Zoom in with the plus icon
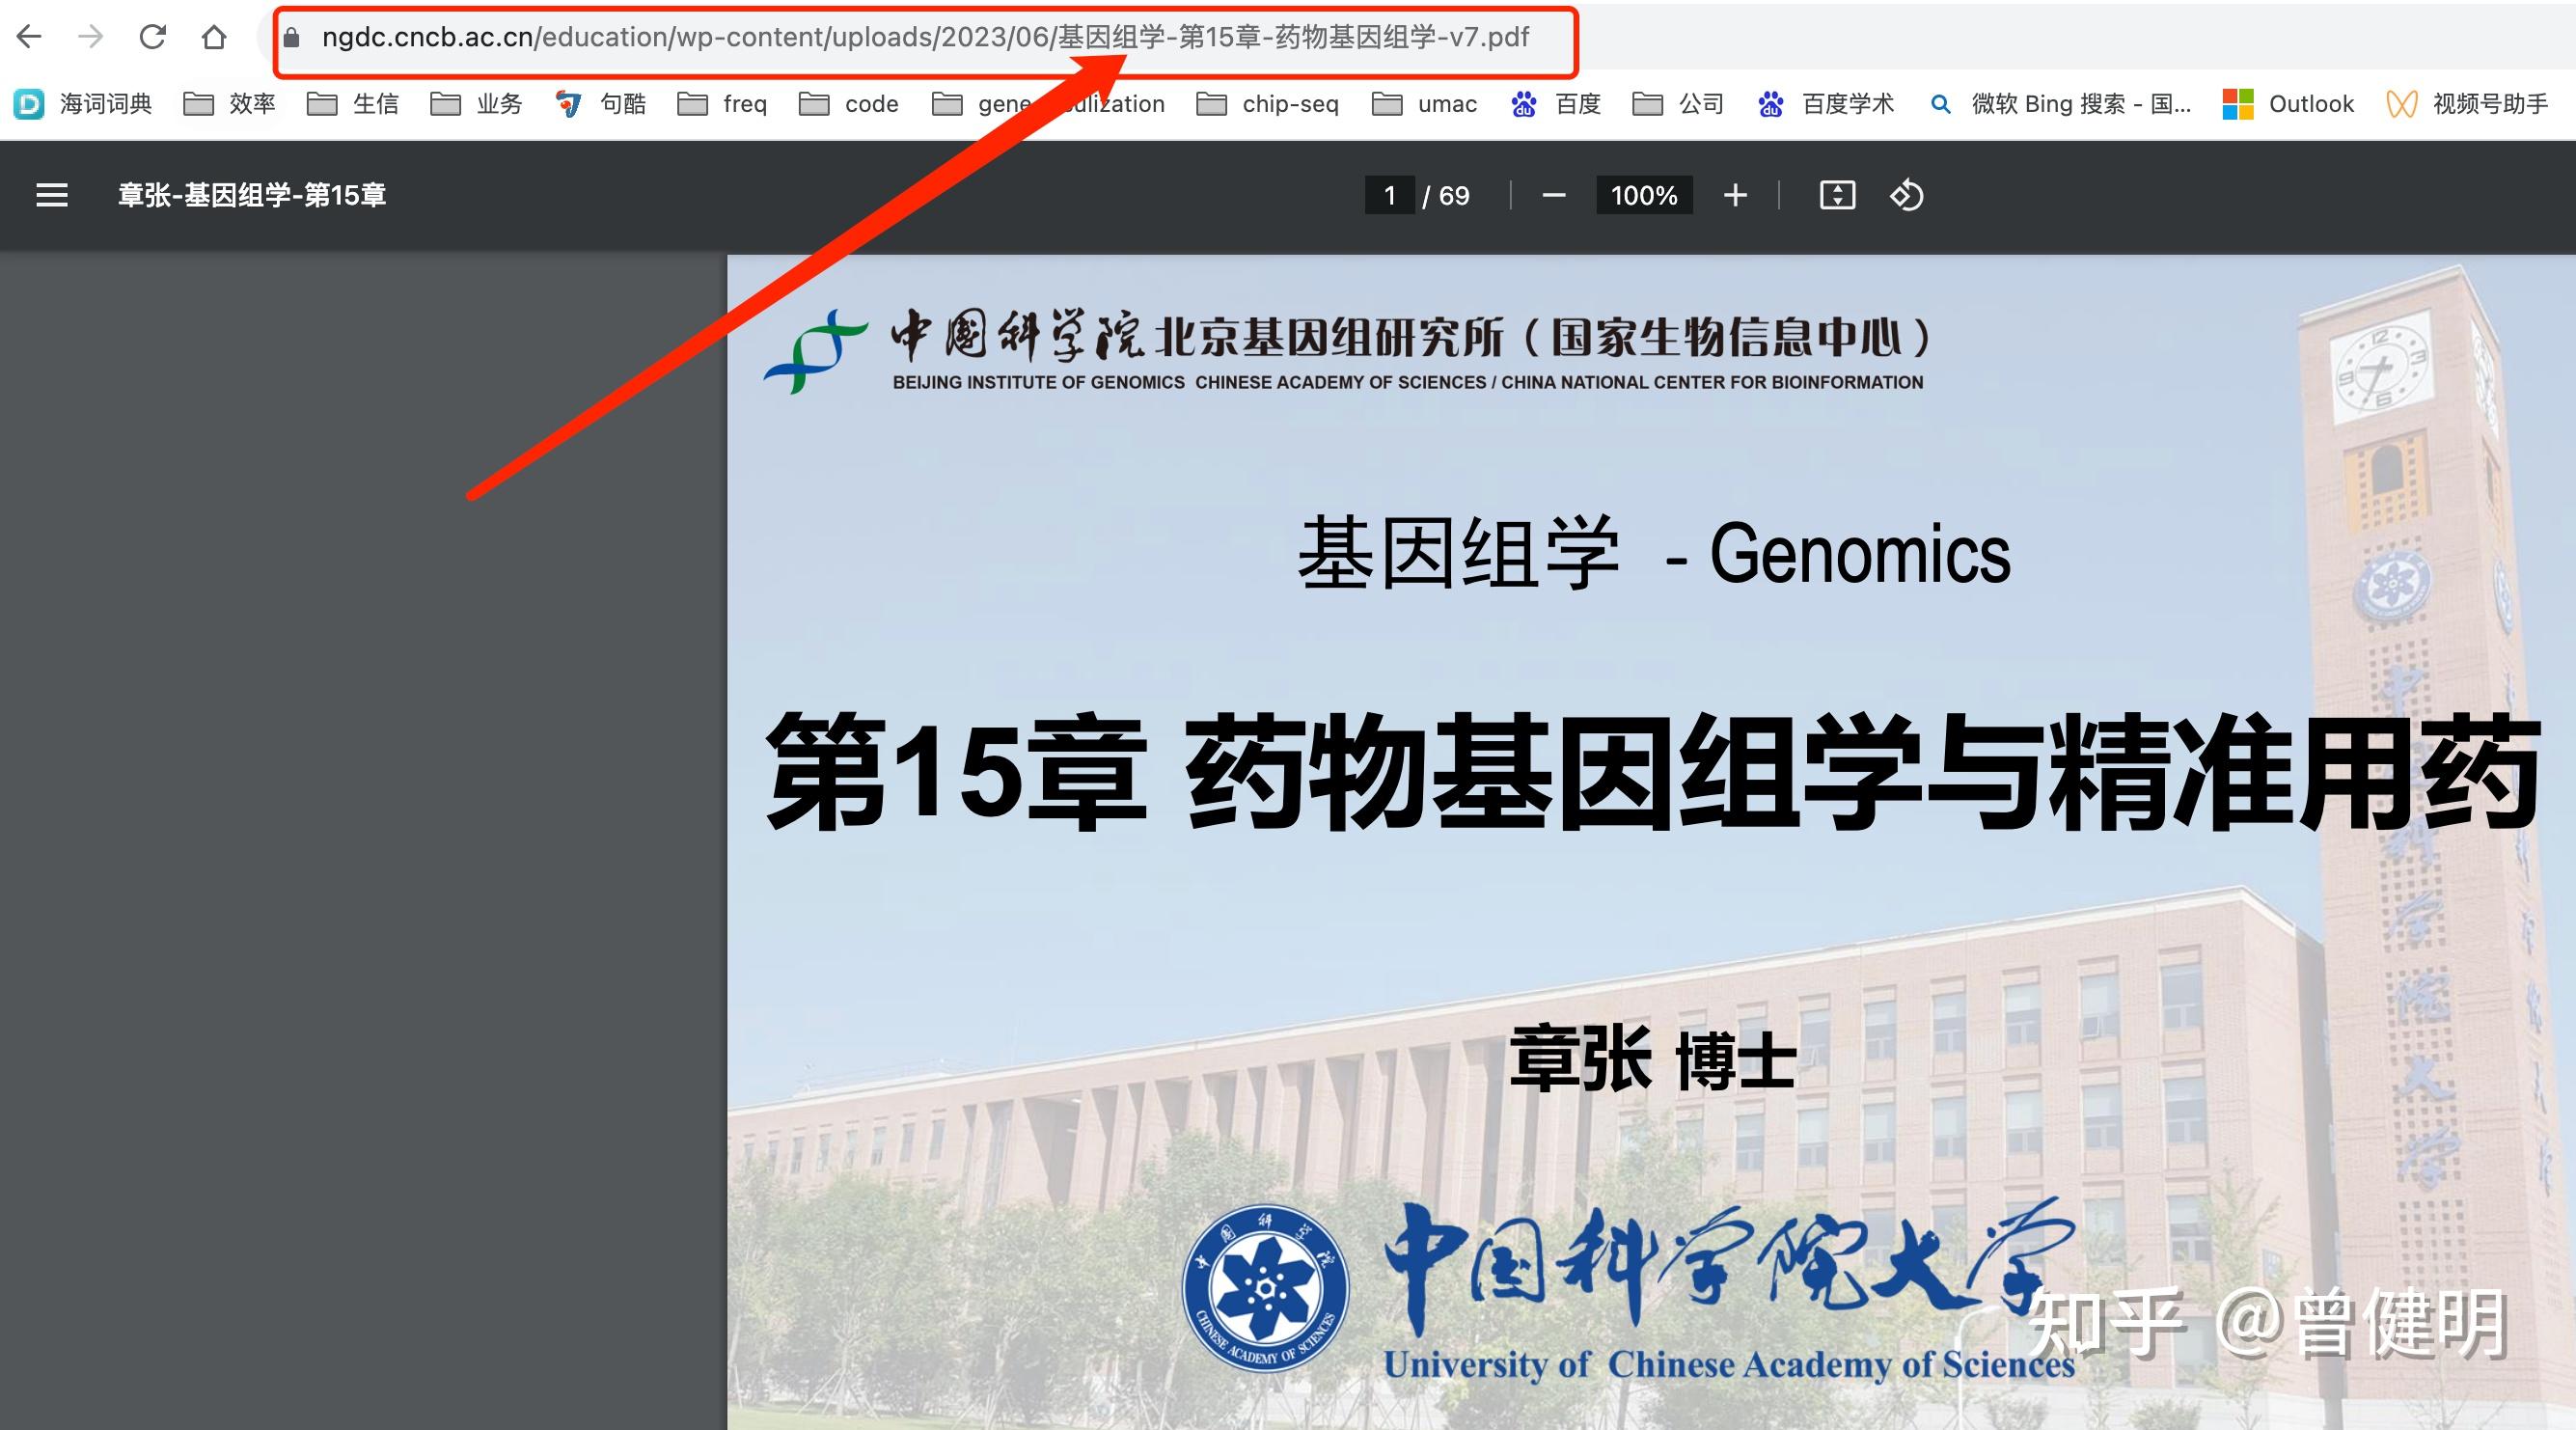Image resolution: width=2576 pixels, height=1430 pixels. 1736,195
